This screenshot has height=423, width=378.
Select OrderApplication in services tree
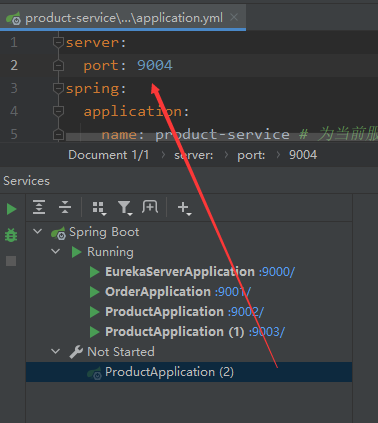[x=158, y=292]
